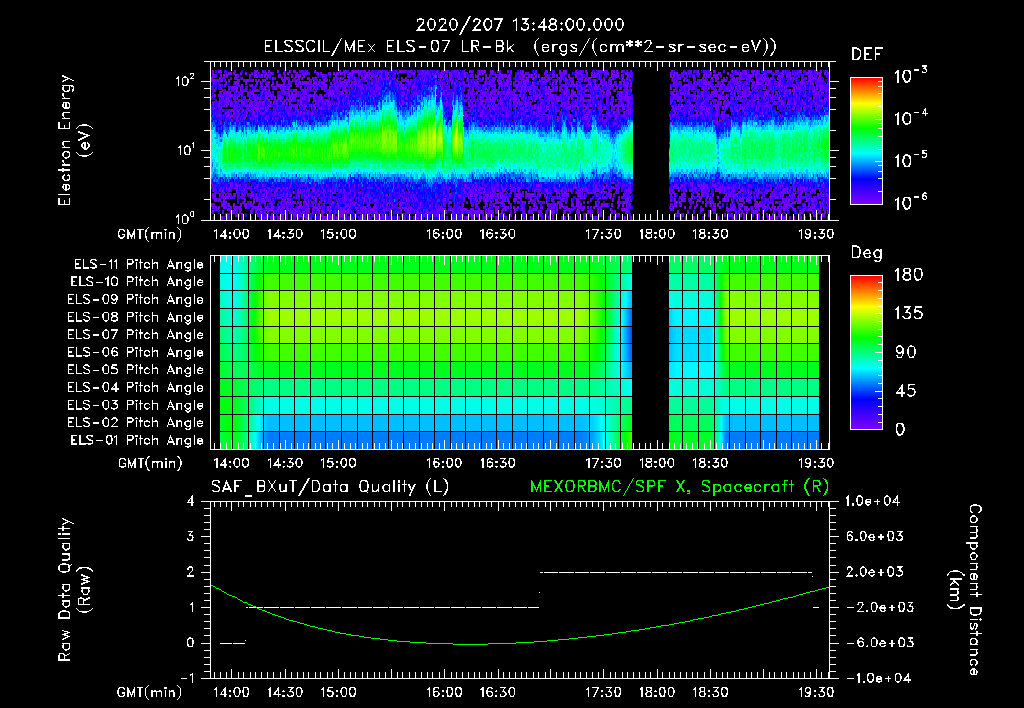
Task: Click the ELS-11 Pitch Angle row label
Action: (x=138, y=265)
